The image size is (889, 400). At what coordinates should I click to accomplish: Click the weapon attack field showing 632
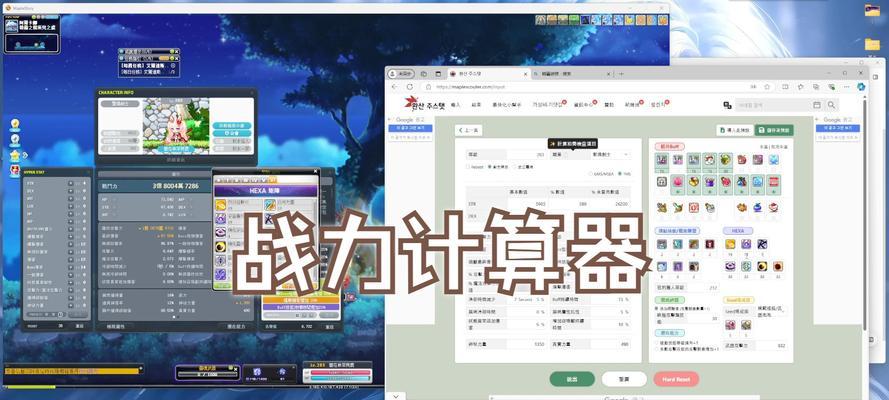pyautogui.click(x=772, y=345)
